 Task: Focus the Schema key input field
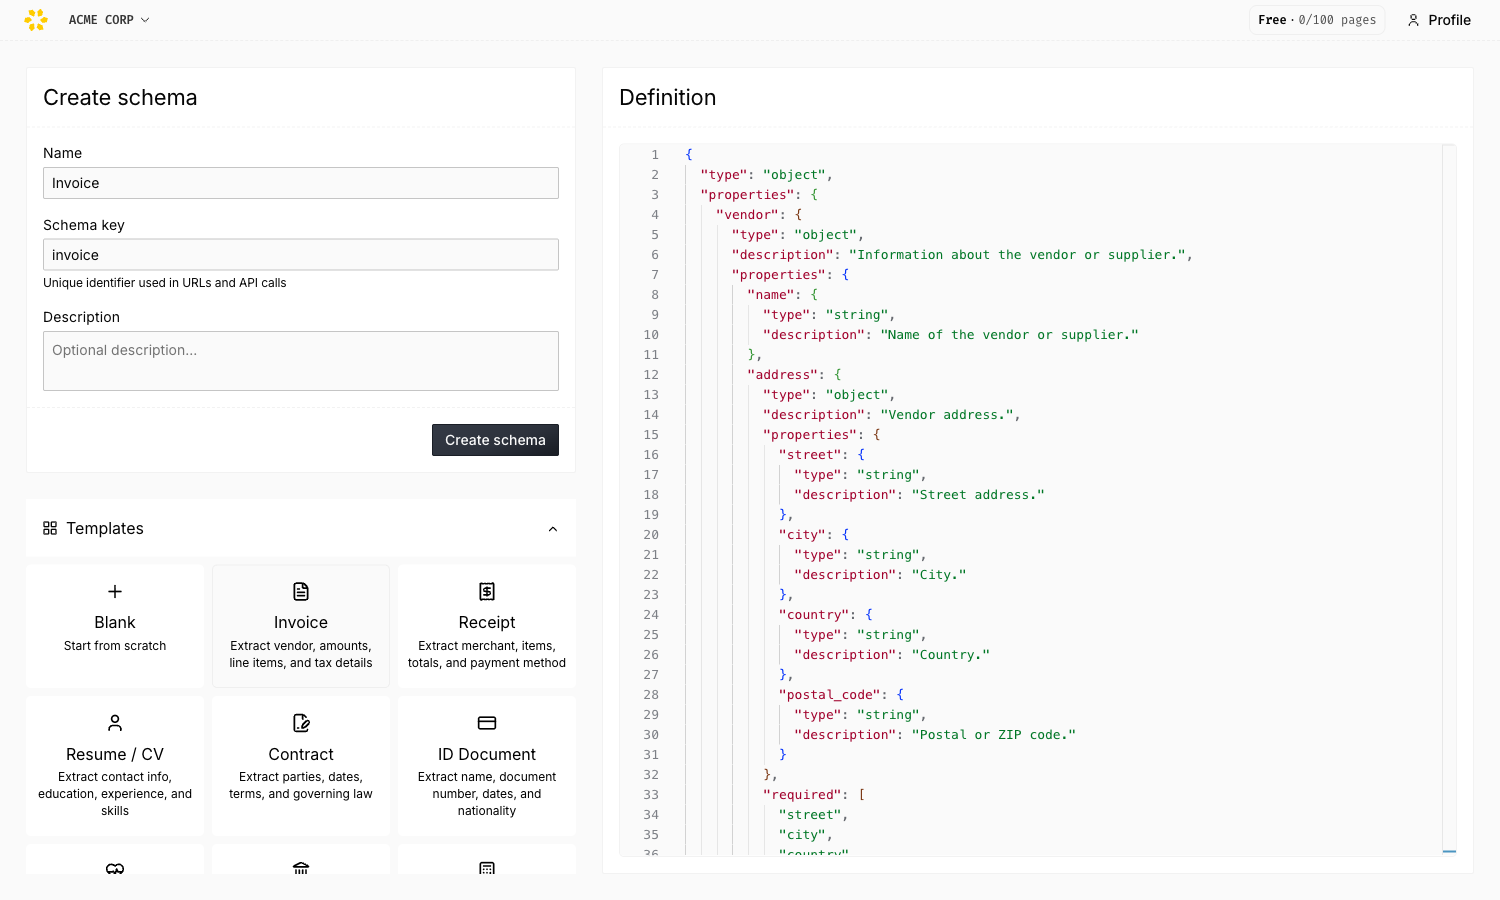click(x=301, y=255)
